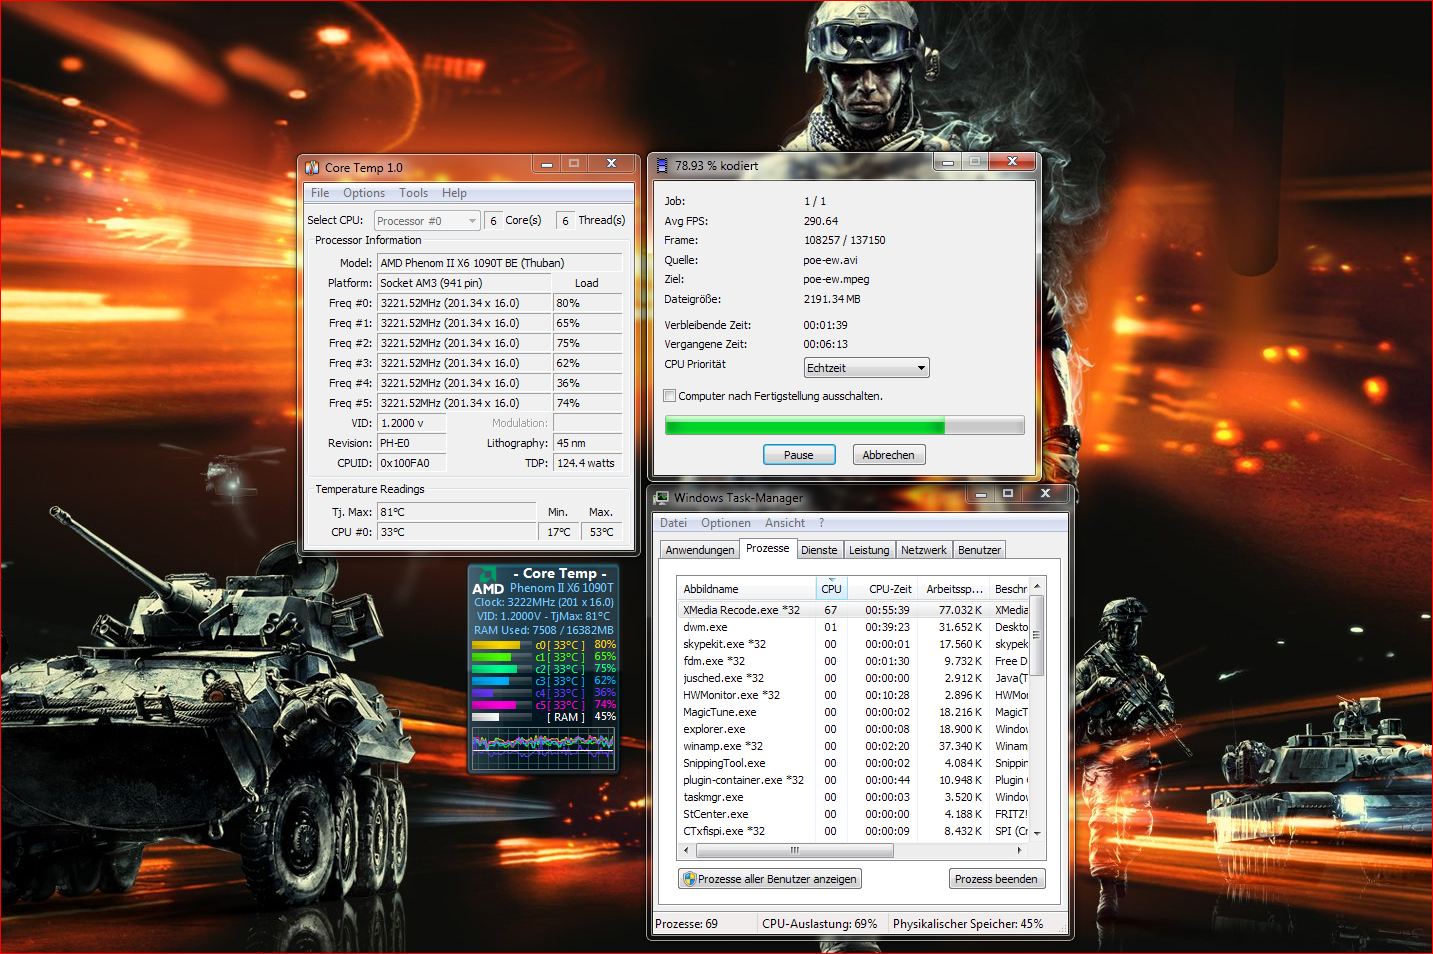The image size is (1433, 954).
Task: Open Task-Manager Ansicht menu
Action: pyautogui.click(x=785, y=523)
